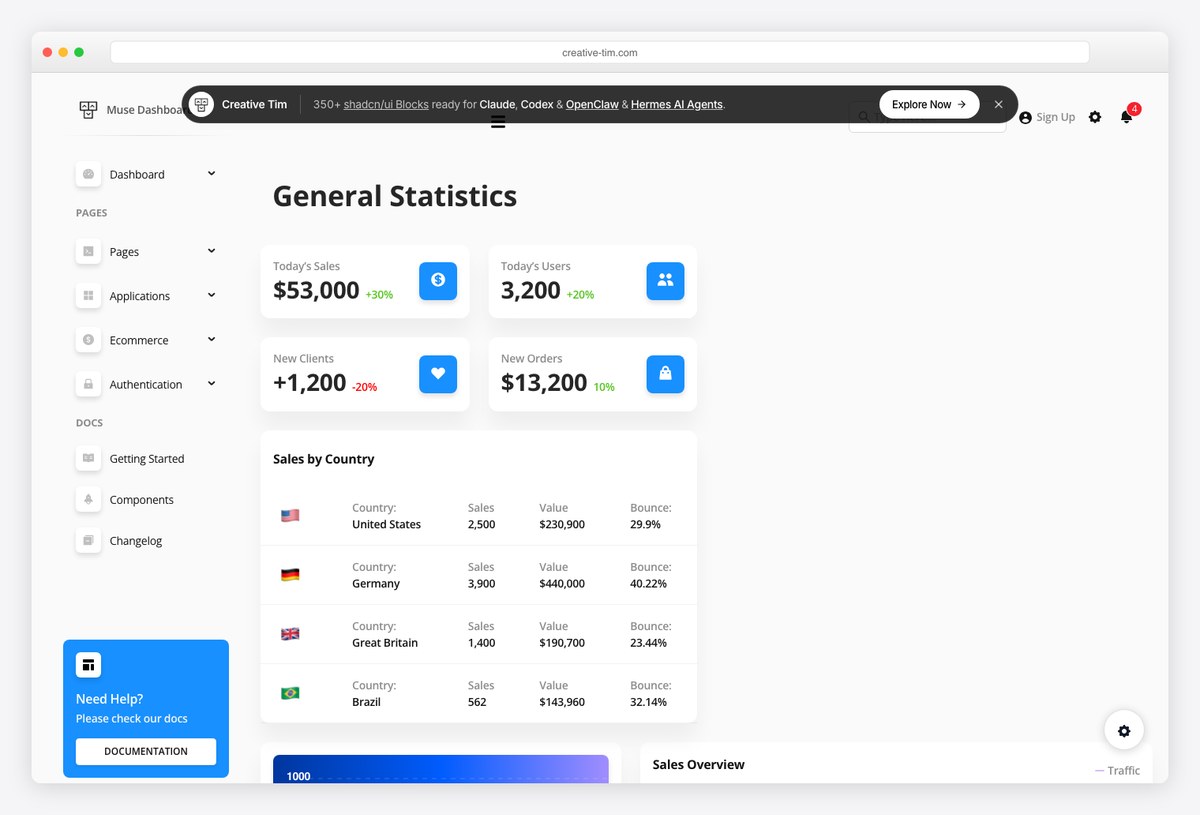Screen dimensions: 1200x815
Task: Click the Germany flag
Action: [x=290, y=575]
